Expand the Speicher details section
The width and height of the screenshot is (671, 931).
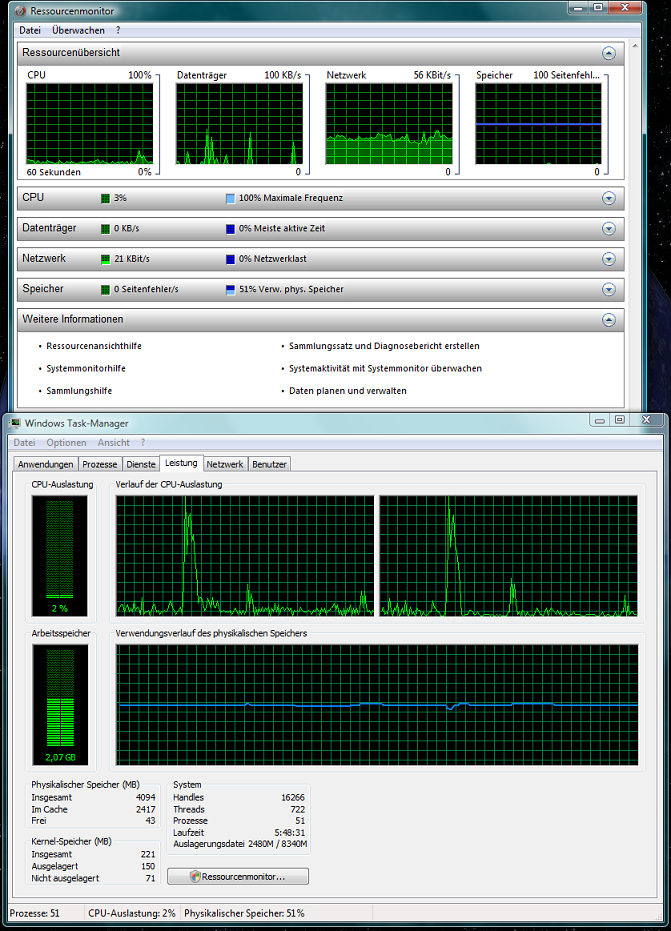[x=608, y=290]
